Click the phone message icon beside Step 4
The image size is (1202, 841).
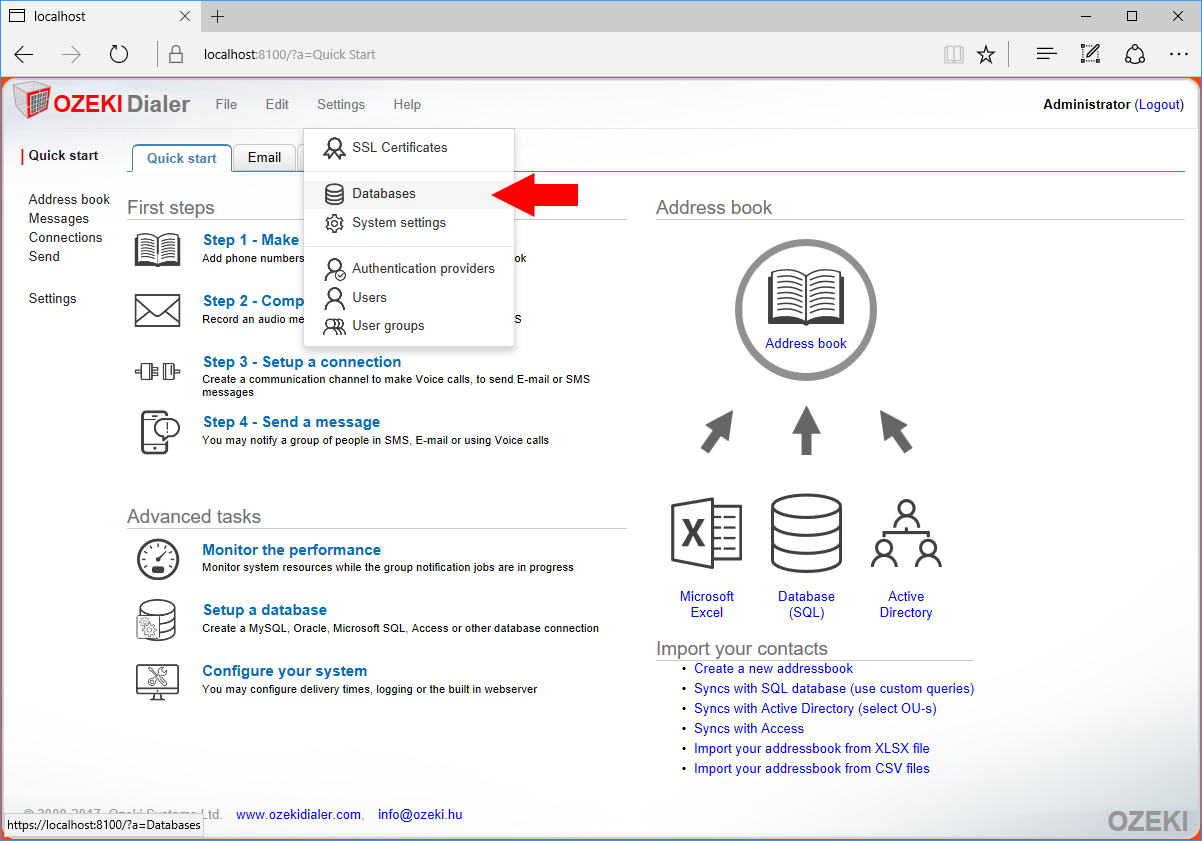157,431
